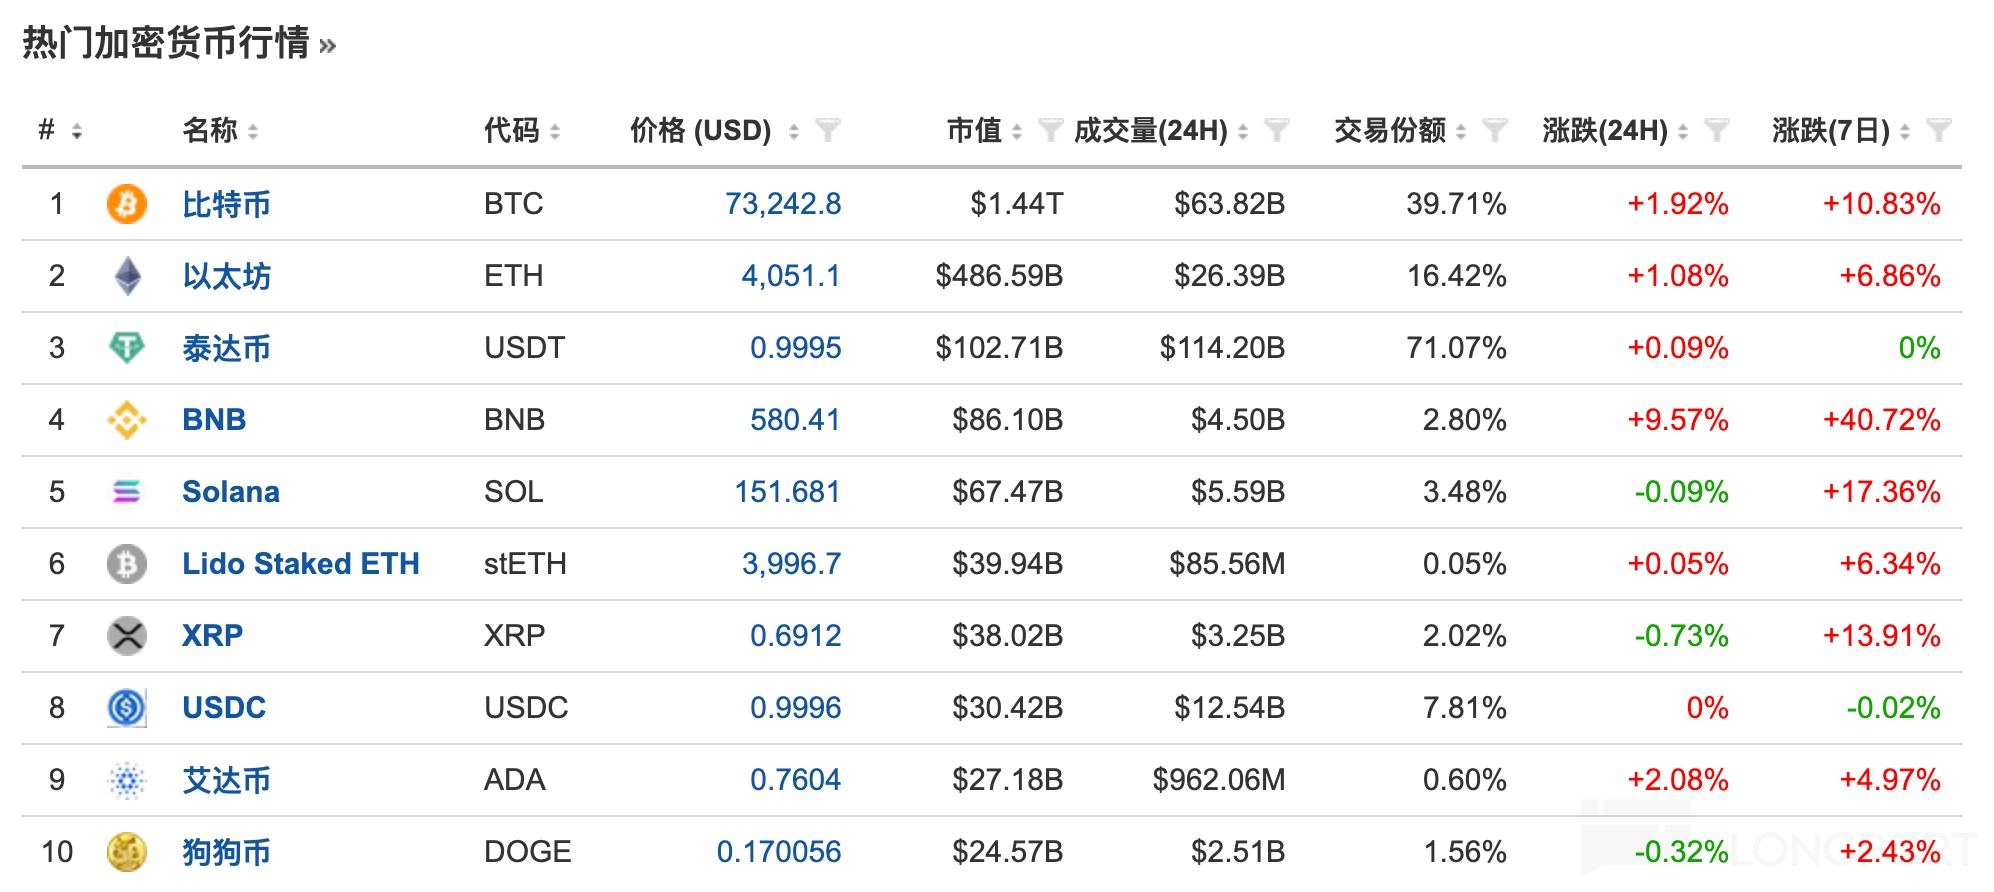The width and height of the screenshot is (1994, 892).
Task: Sort table by 名称 column
Action: click(x=254, y=131)
